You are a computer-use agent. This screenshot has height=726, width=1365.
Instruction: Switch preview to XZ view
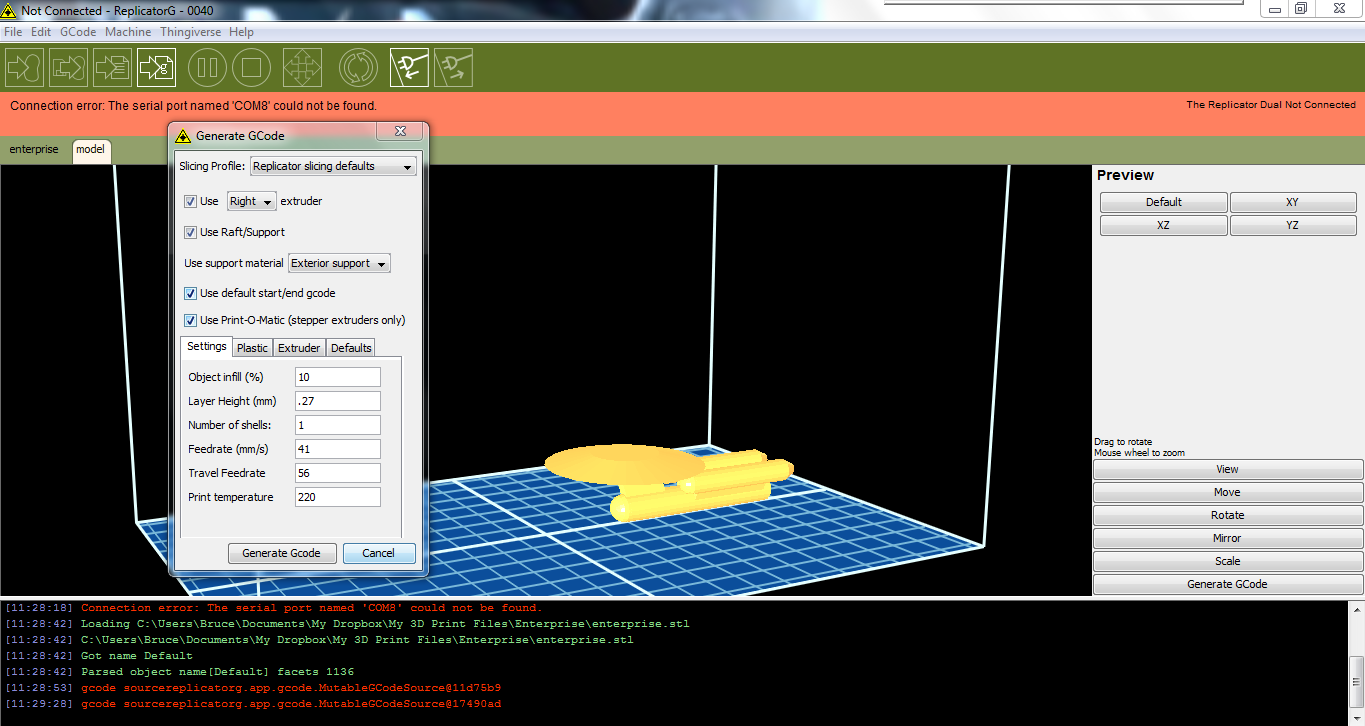coord(1164,226)
